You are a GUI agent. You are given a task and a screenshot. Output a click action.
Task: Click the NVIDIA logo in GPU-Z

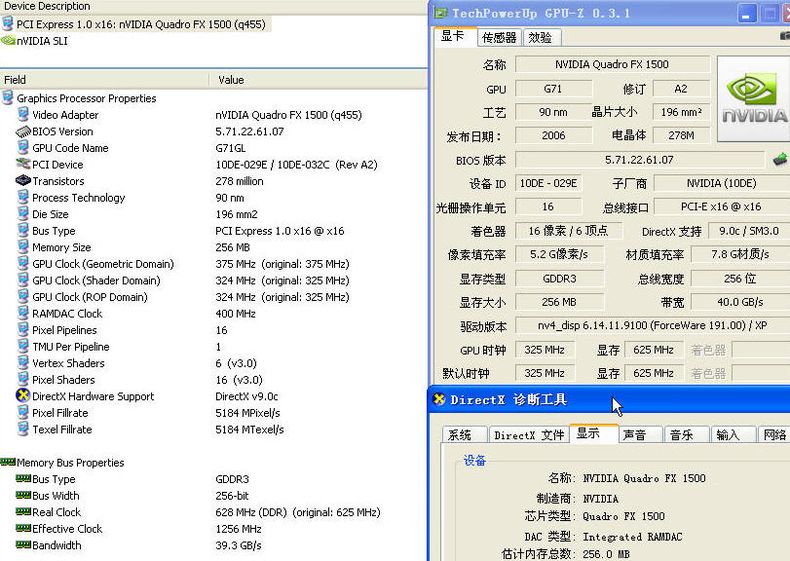[754, 99]
